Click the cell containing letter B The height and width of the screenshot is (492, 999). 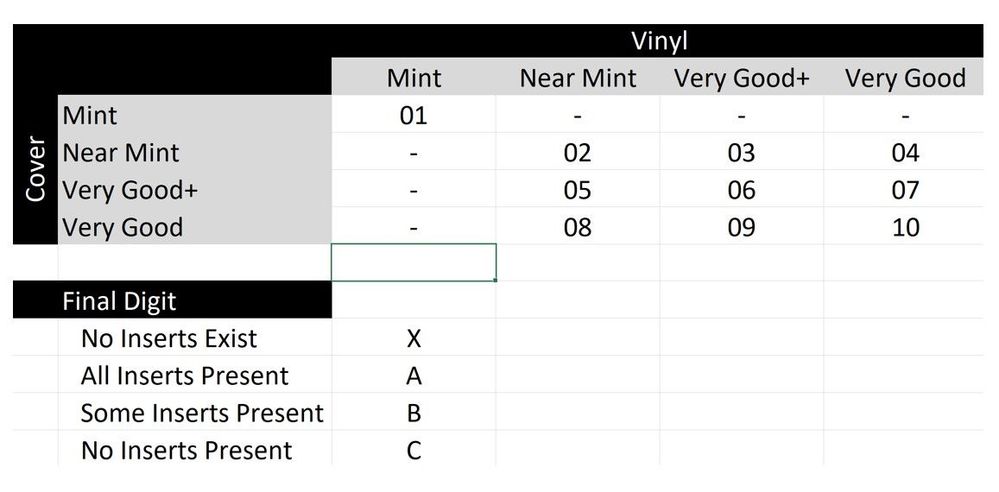pyautogui.click(x=413, y=413)
